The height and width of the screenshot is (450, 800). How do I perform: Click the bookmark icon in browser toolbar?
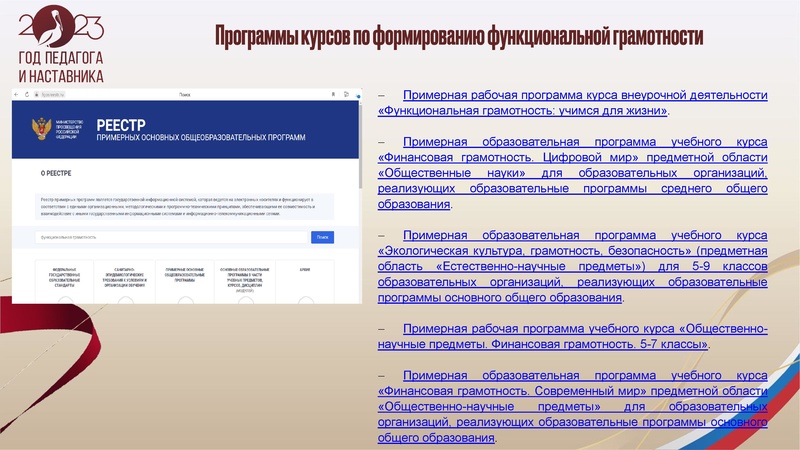click(x=334, y=94)
